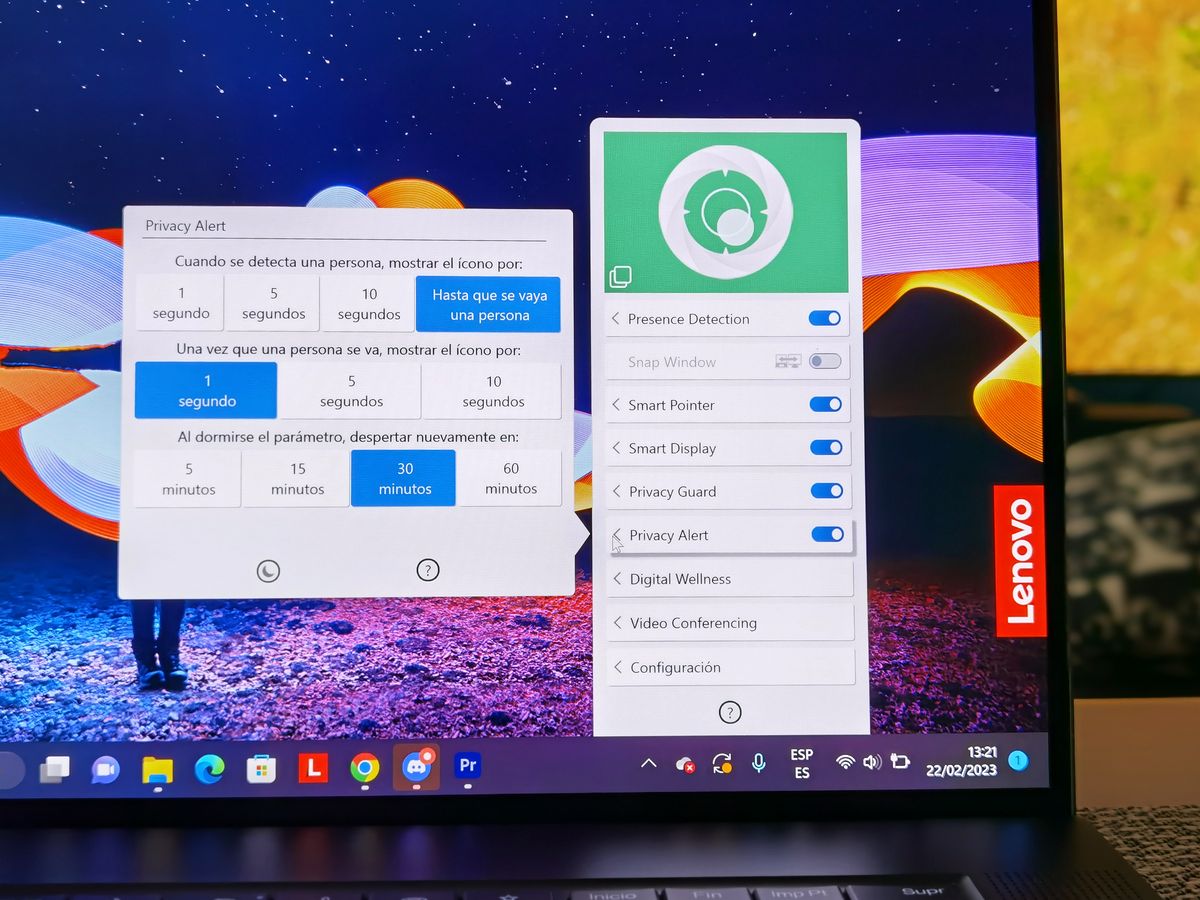Open Google Chrome from the taskbar

365,767
